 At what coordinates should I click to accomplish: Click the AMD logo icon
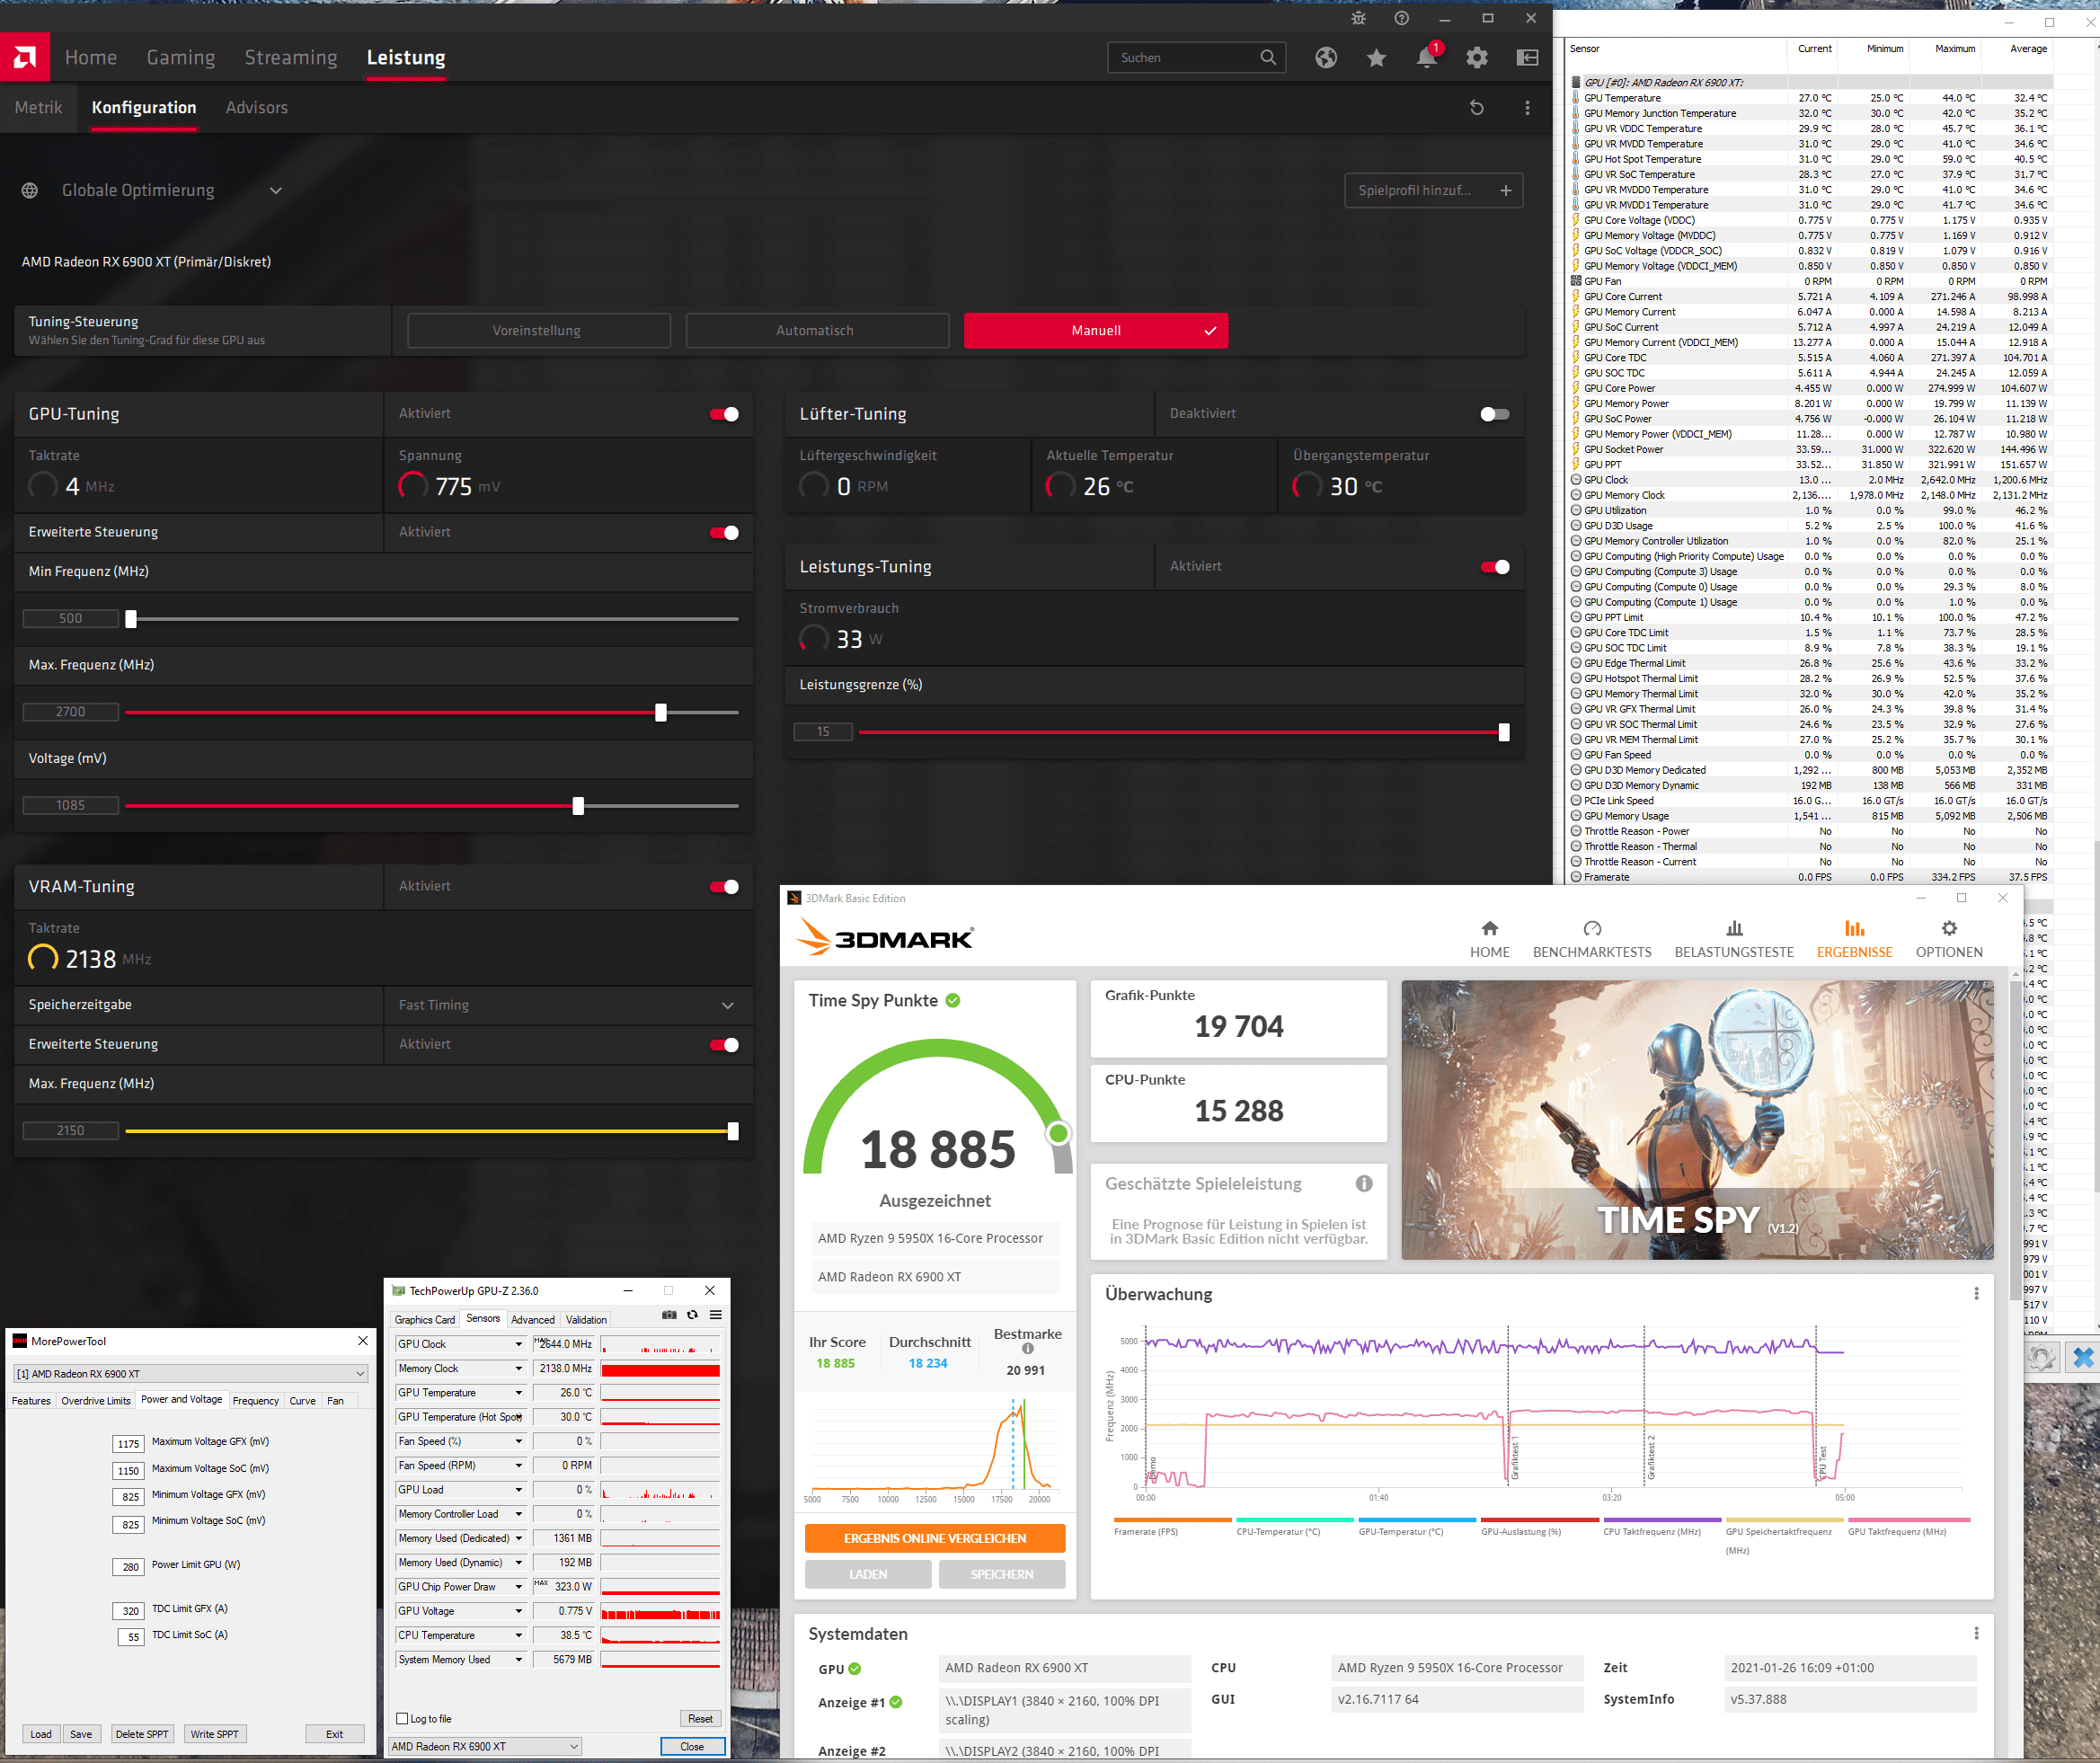point(24,57)
